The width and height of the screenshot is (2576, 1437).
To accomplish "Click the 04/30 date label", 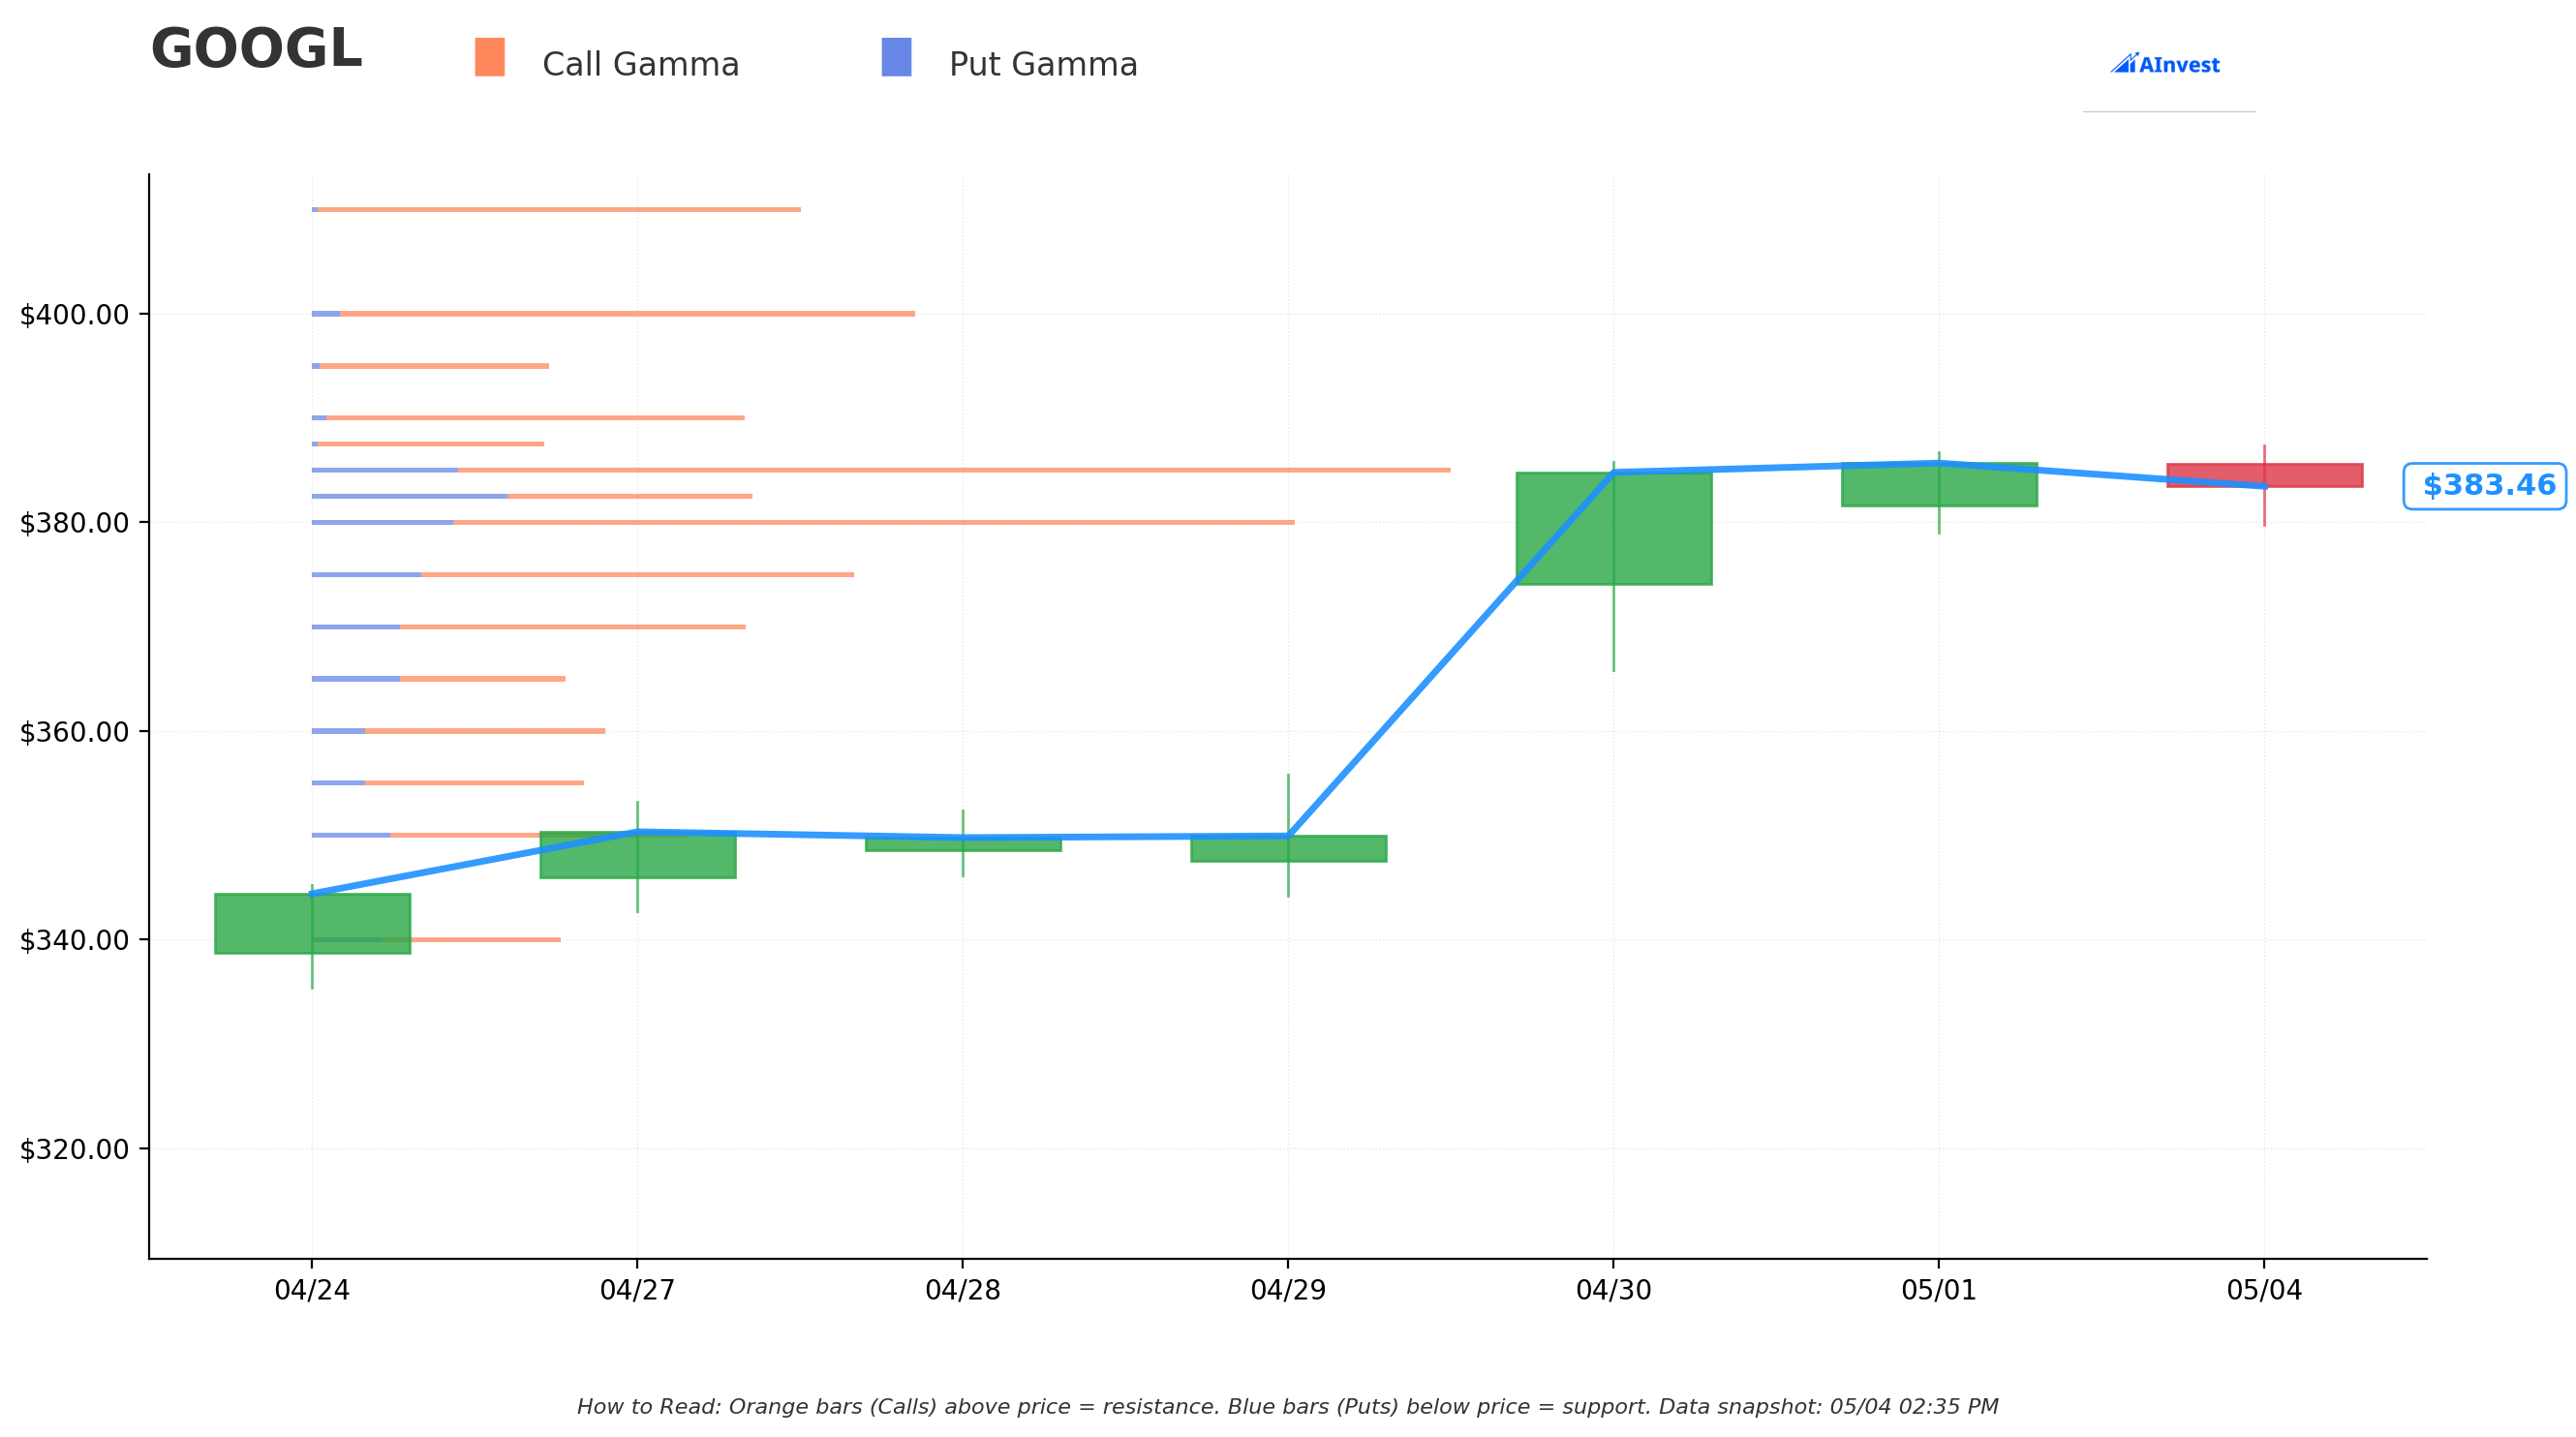I will (x=1614, y=1291).
